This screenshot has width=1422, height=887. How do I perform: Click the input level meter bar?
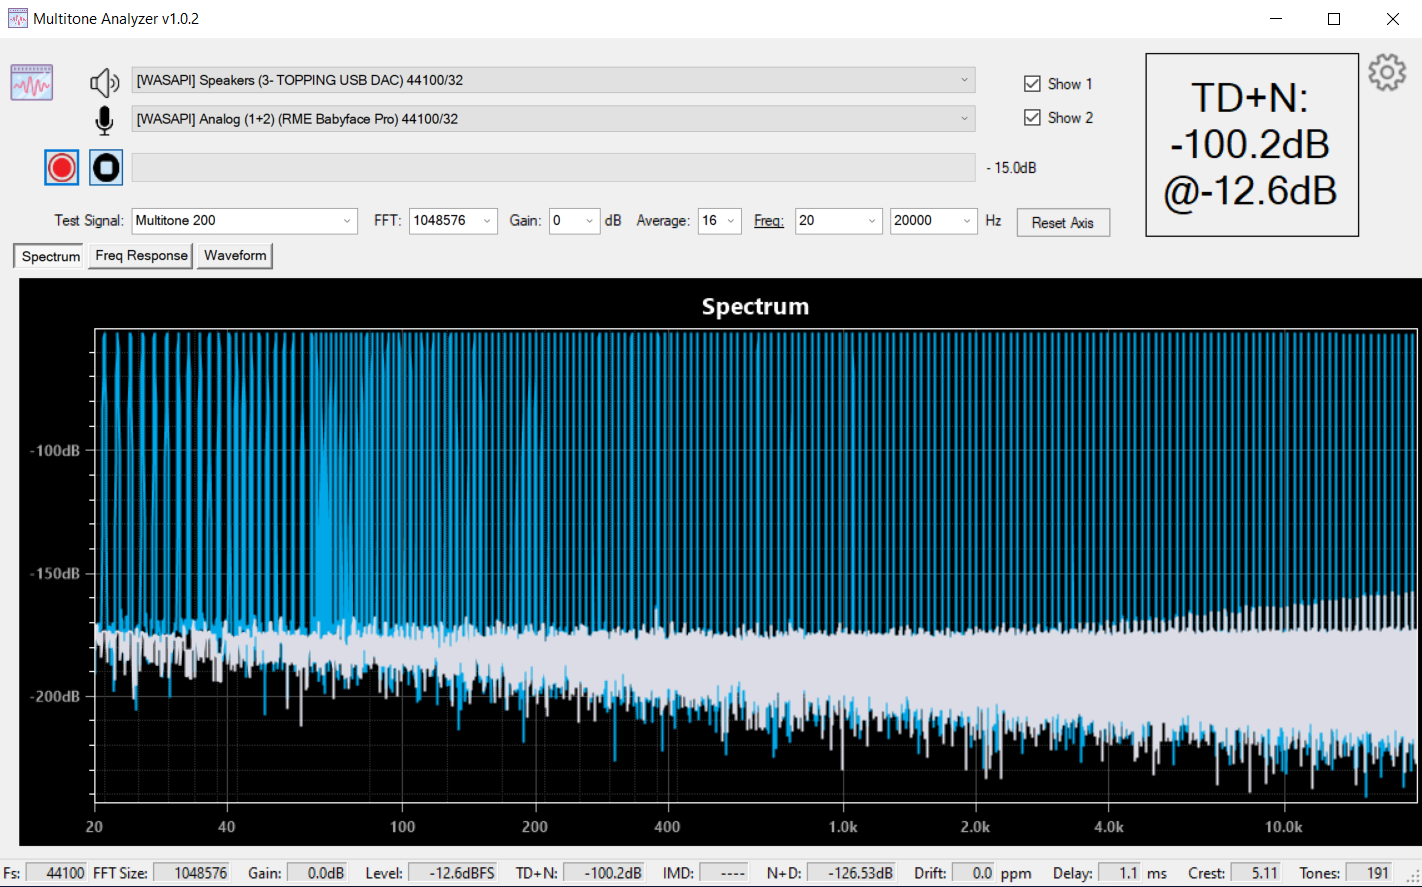(x=554, y=168)
